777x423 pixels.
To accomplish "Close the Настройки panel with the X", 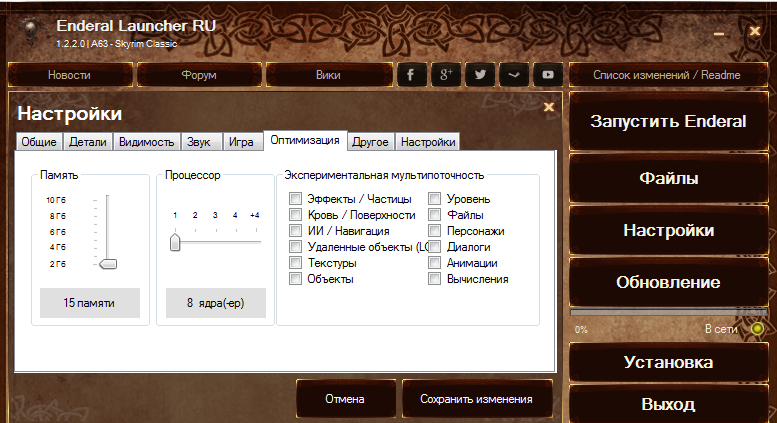I will (548, 107).
